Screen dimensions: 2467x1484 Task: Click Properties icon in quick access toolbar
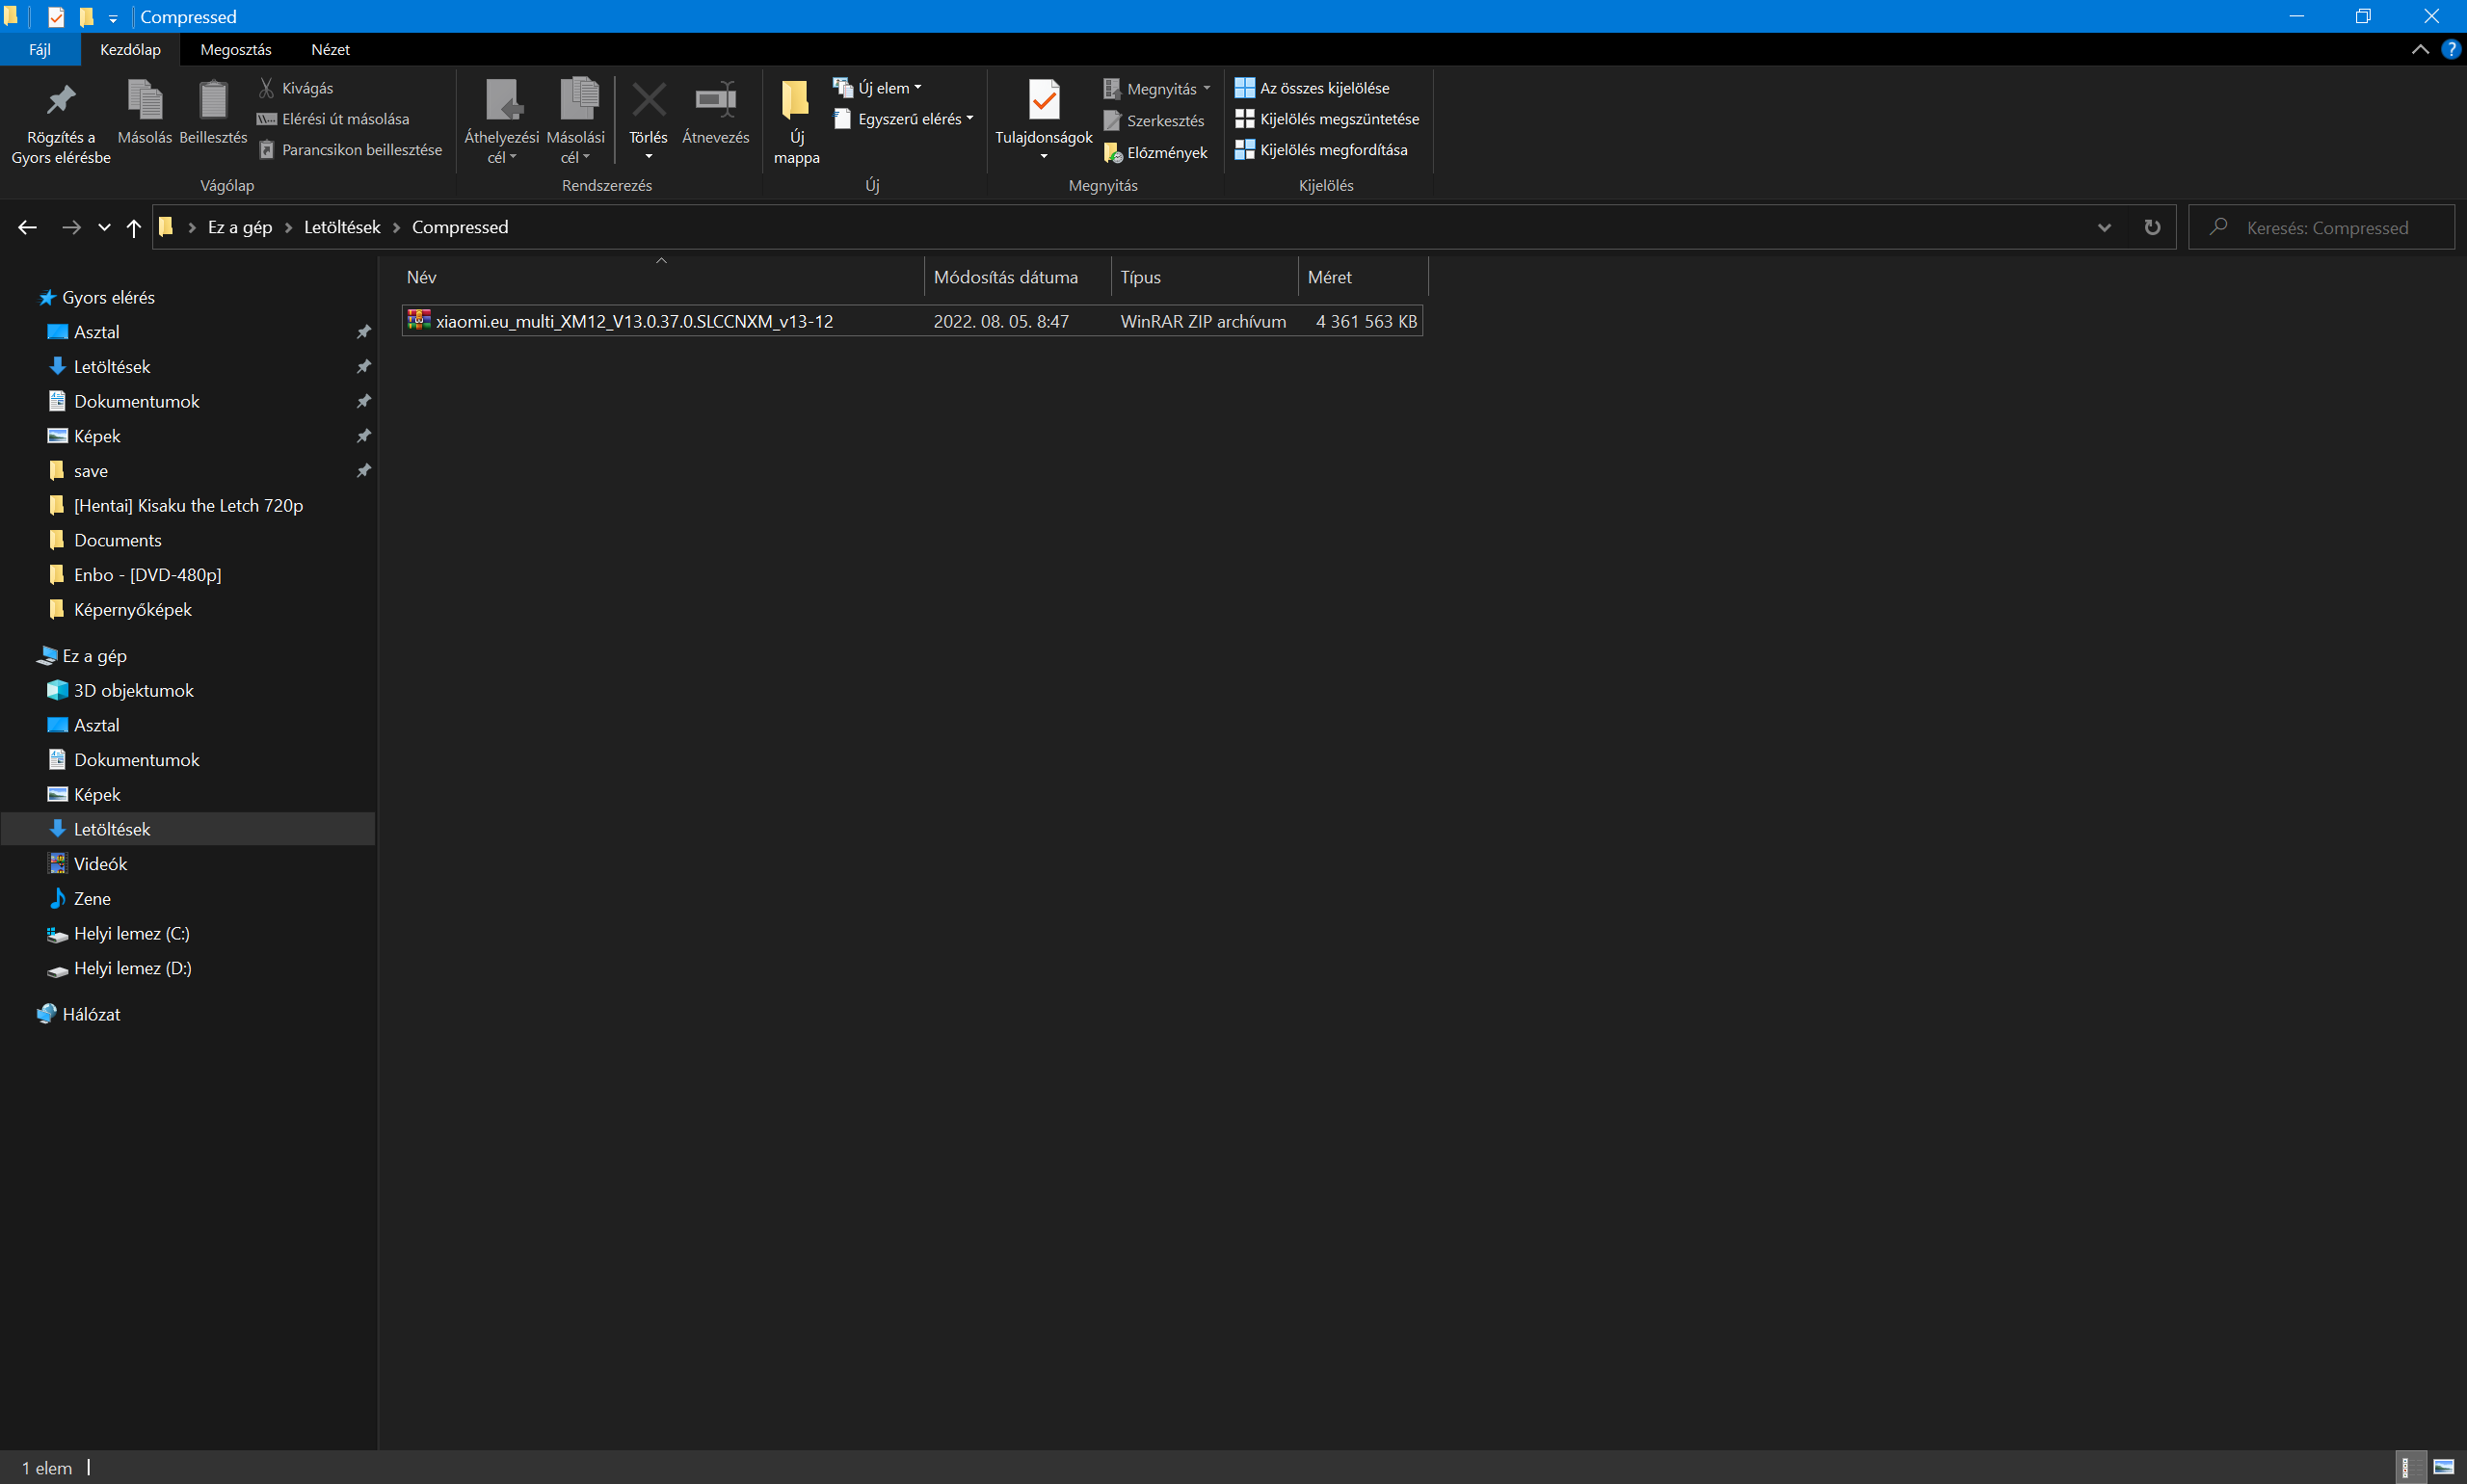point(56,16)
